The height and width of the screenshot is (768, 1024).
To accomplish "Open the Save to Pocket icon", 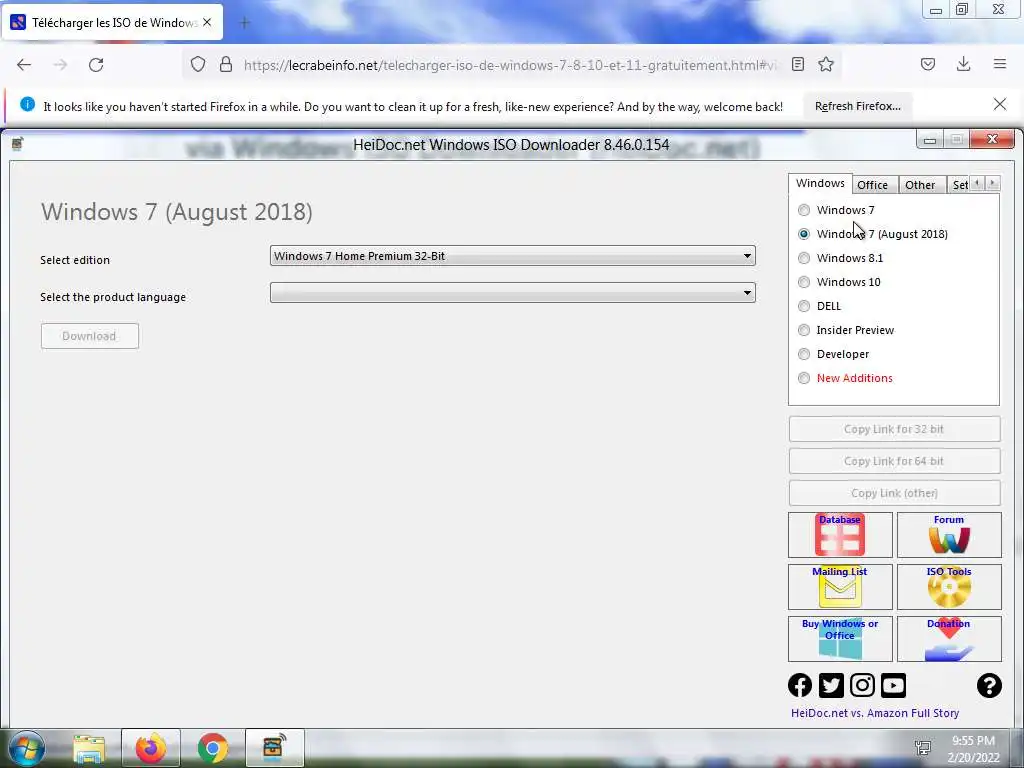I will [x=928, y=64].
